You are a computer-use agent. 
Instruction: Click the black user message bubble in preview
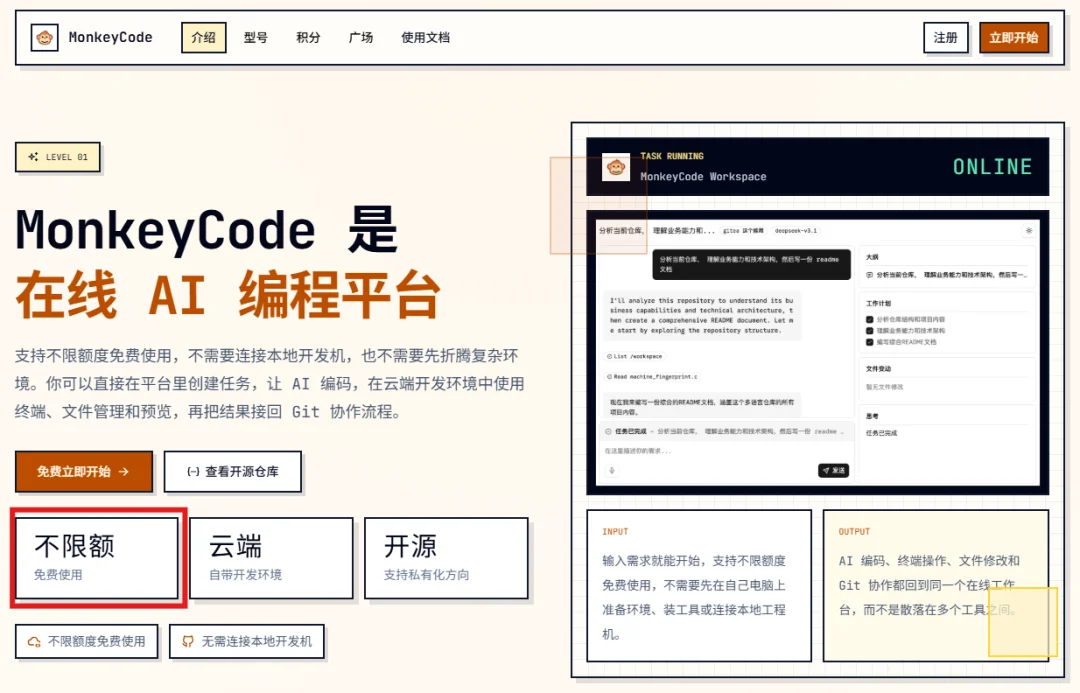tap(751, 265)
